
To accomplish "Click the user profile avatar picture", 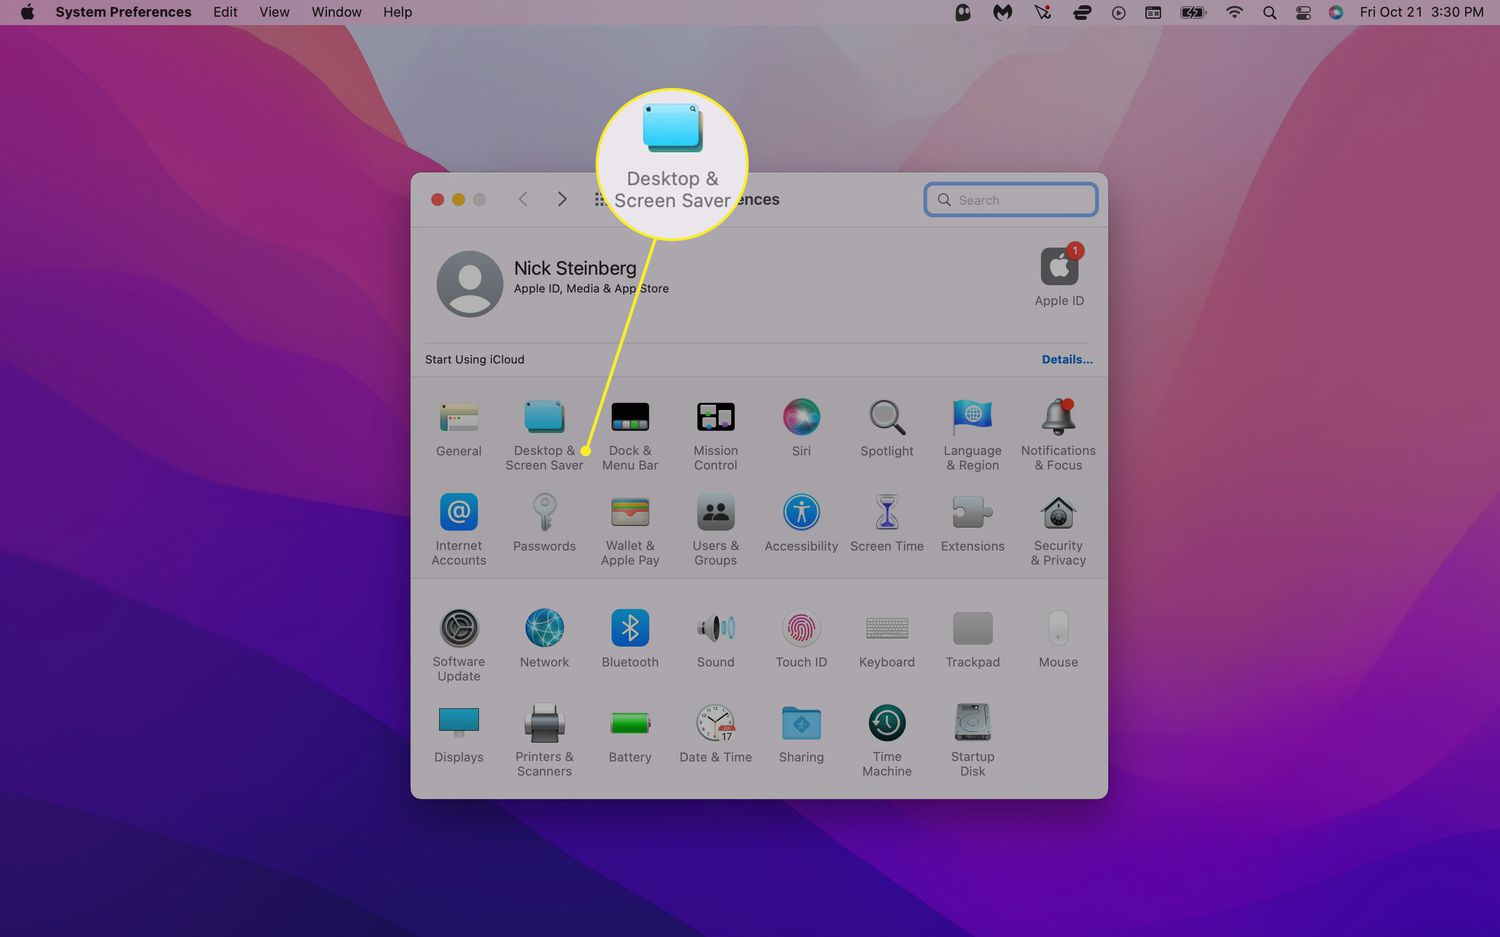I will pos(470,284).
